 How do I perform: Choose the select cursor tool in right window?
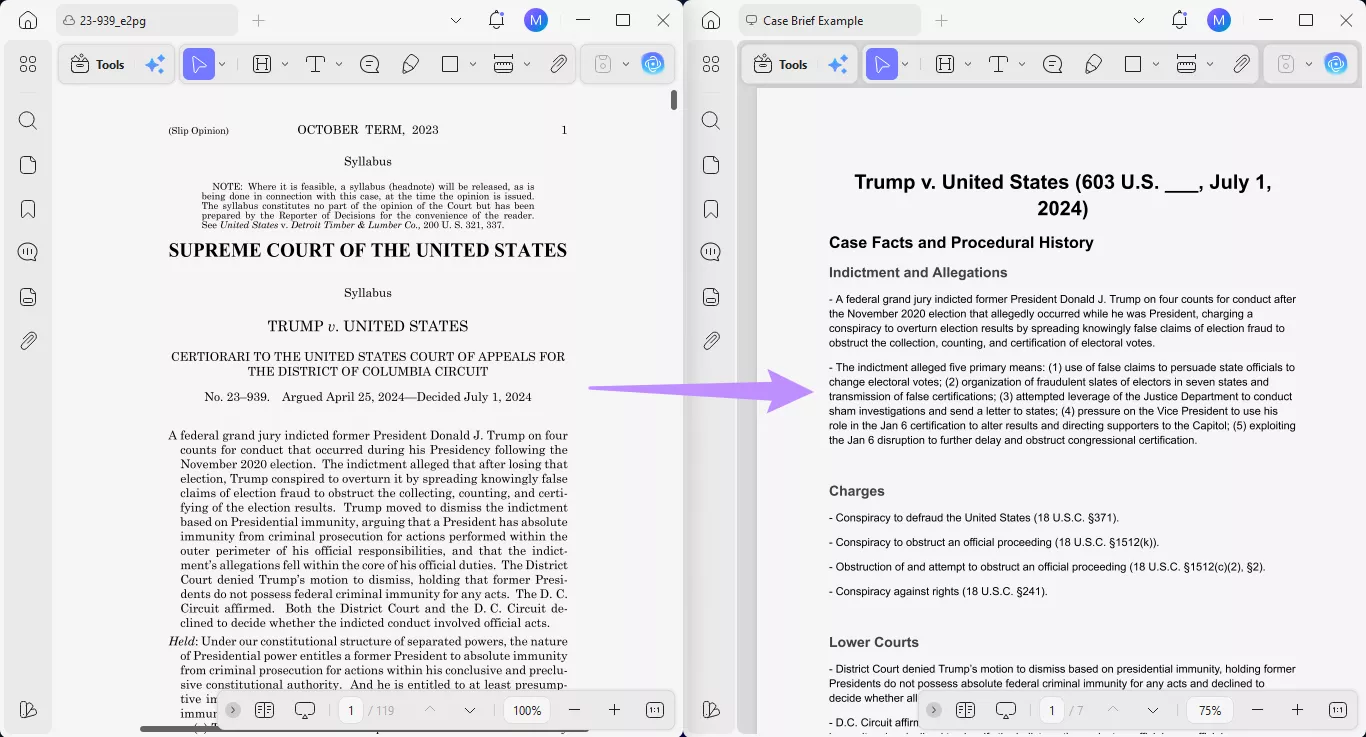pos(882,64)
